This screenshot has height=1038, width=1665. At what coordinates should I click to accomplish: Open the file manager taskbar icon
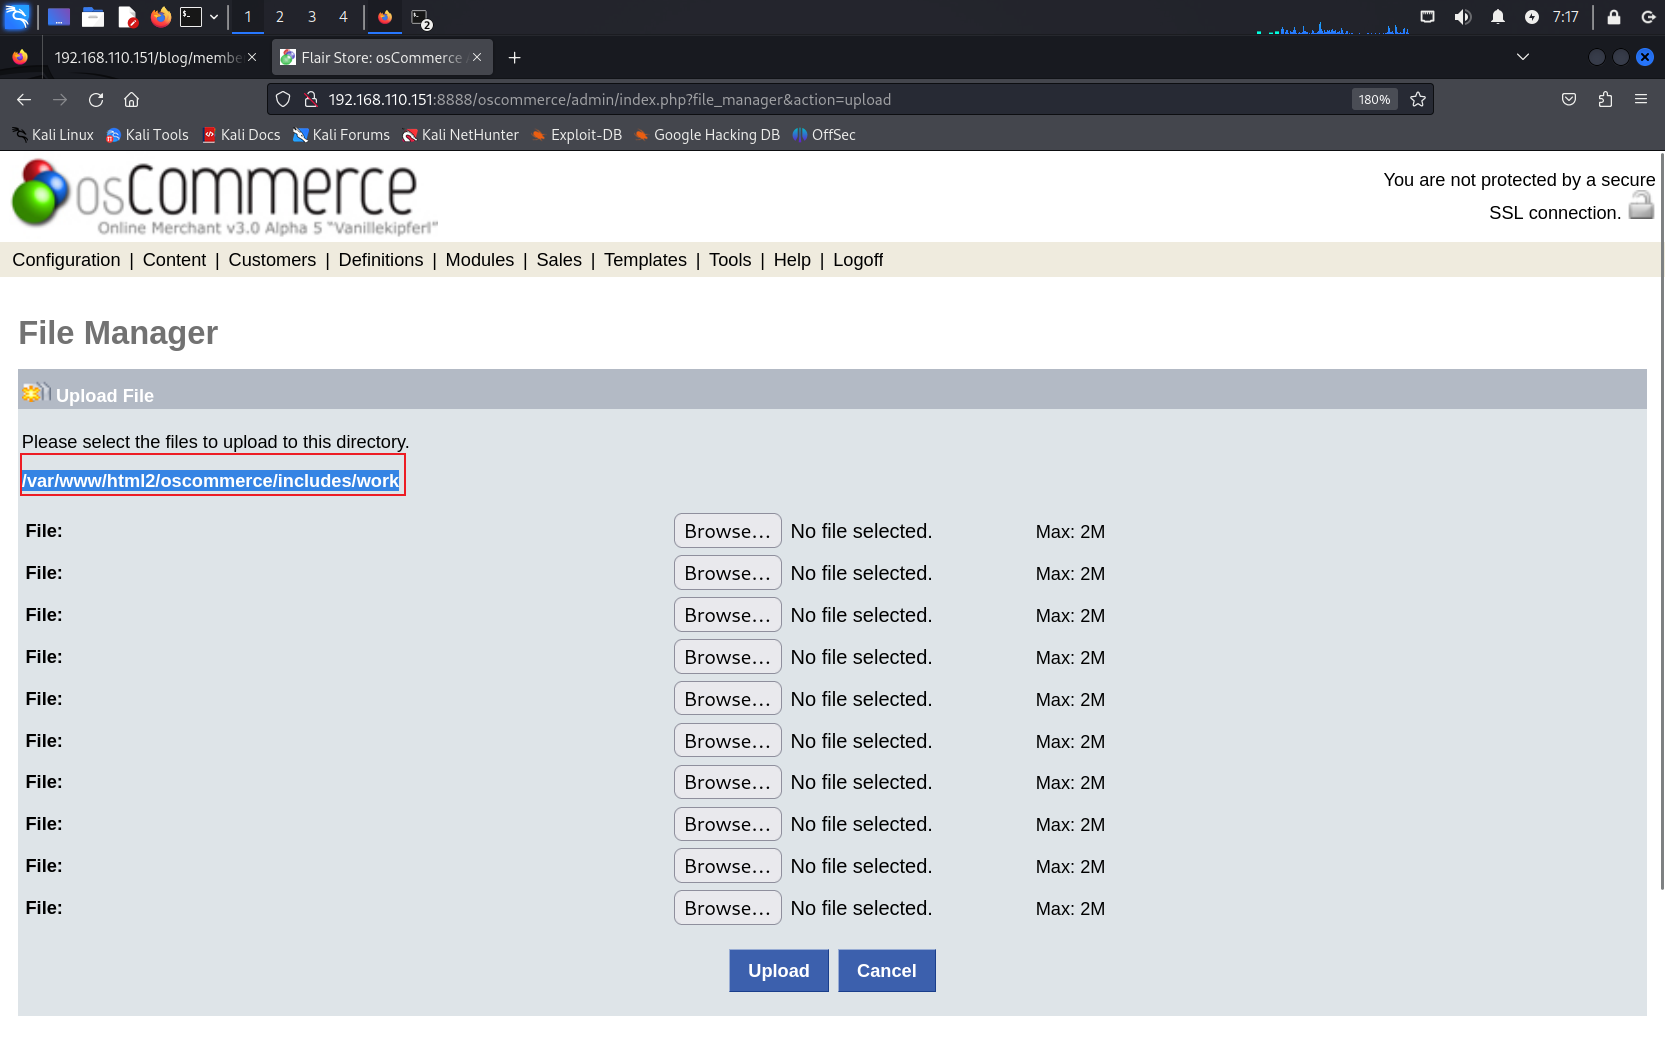93,17
